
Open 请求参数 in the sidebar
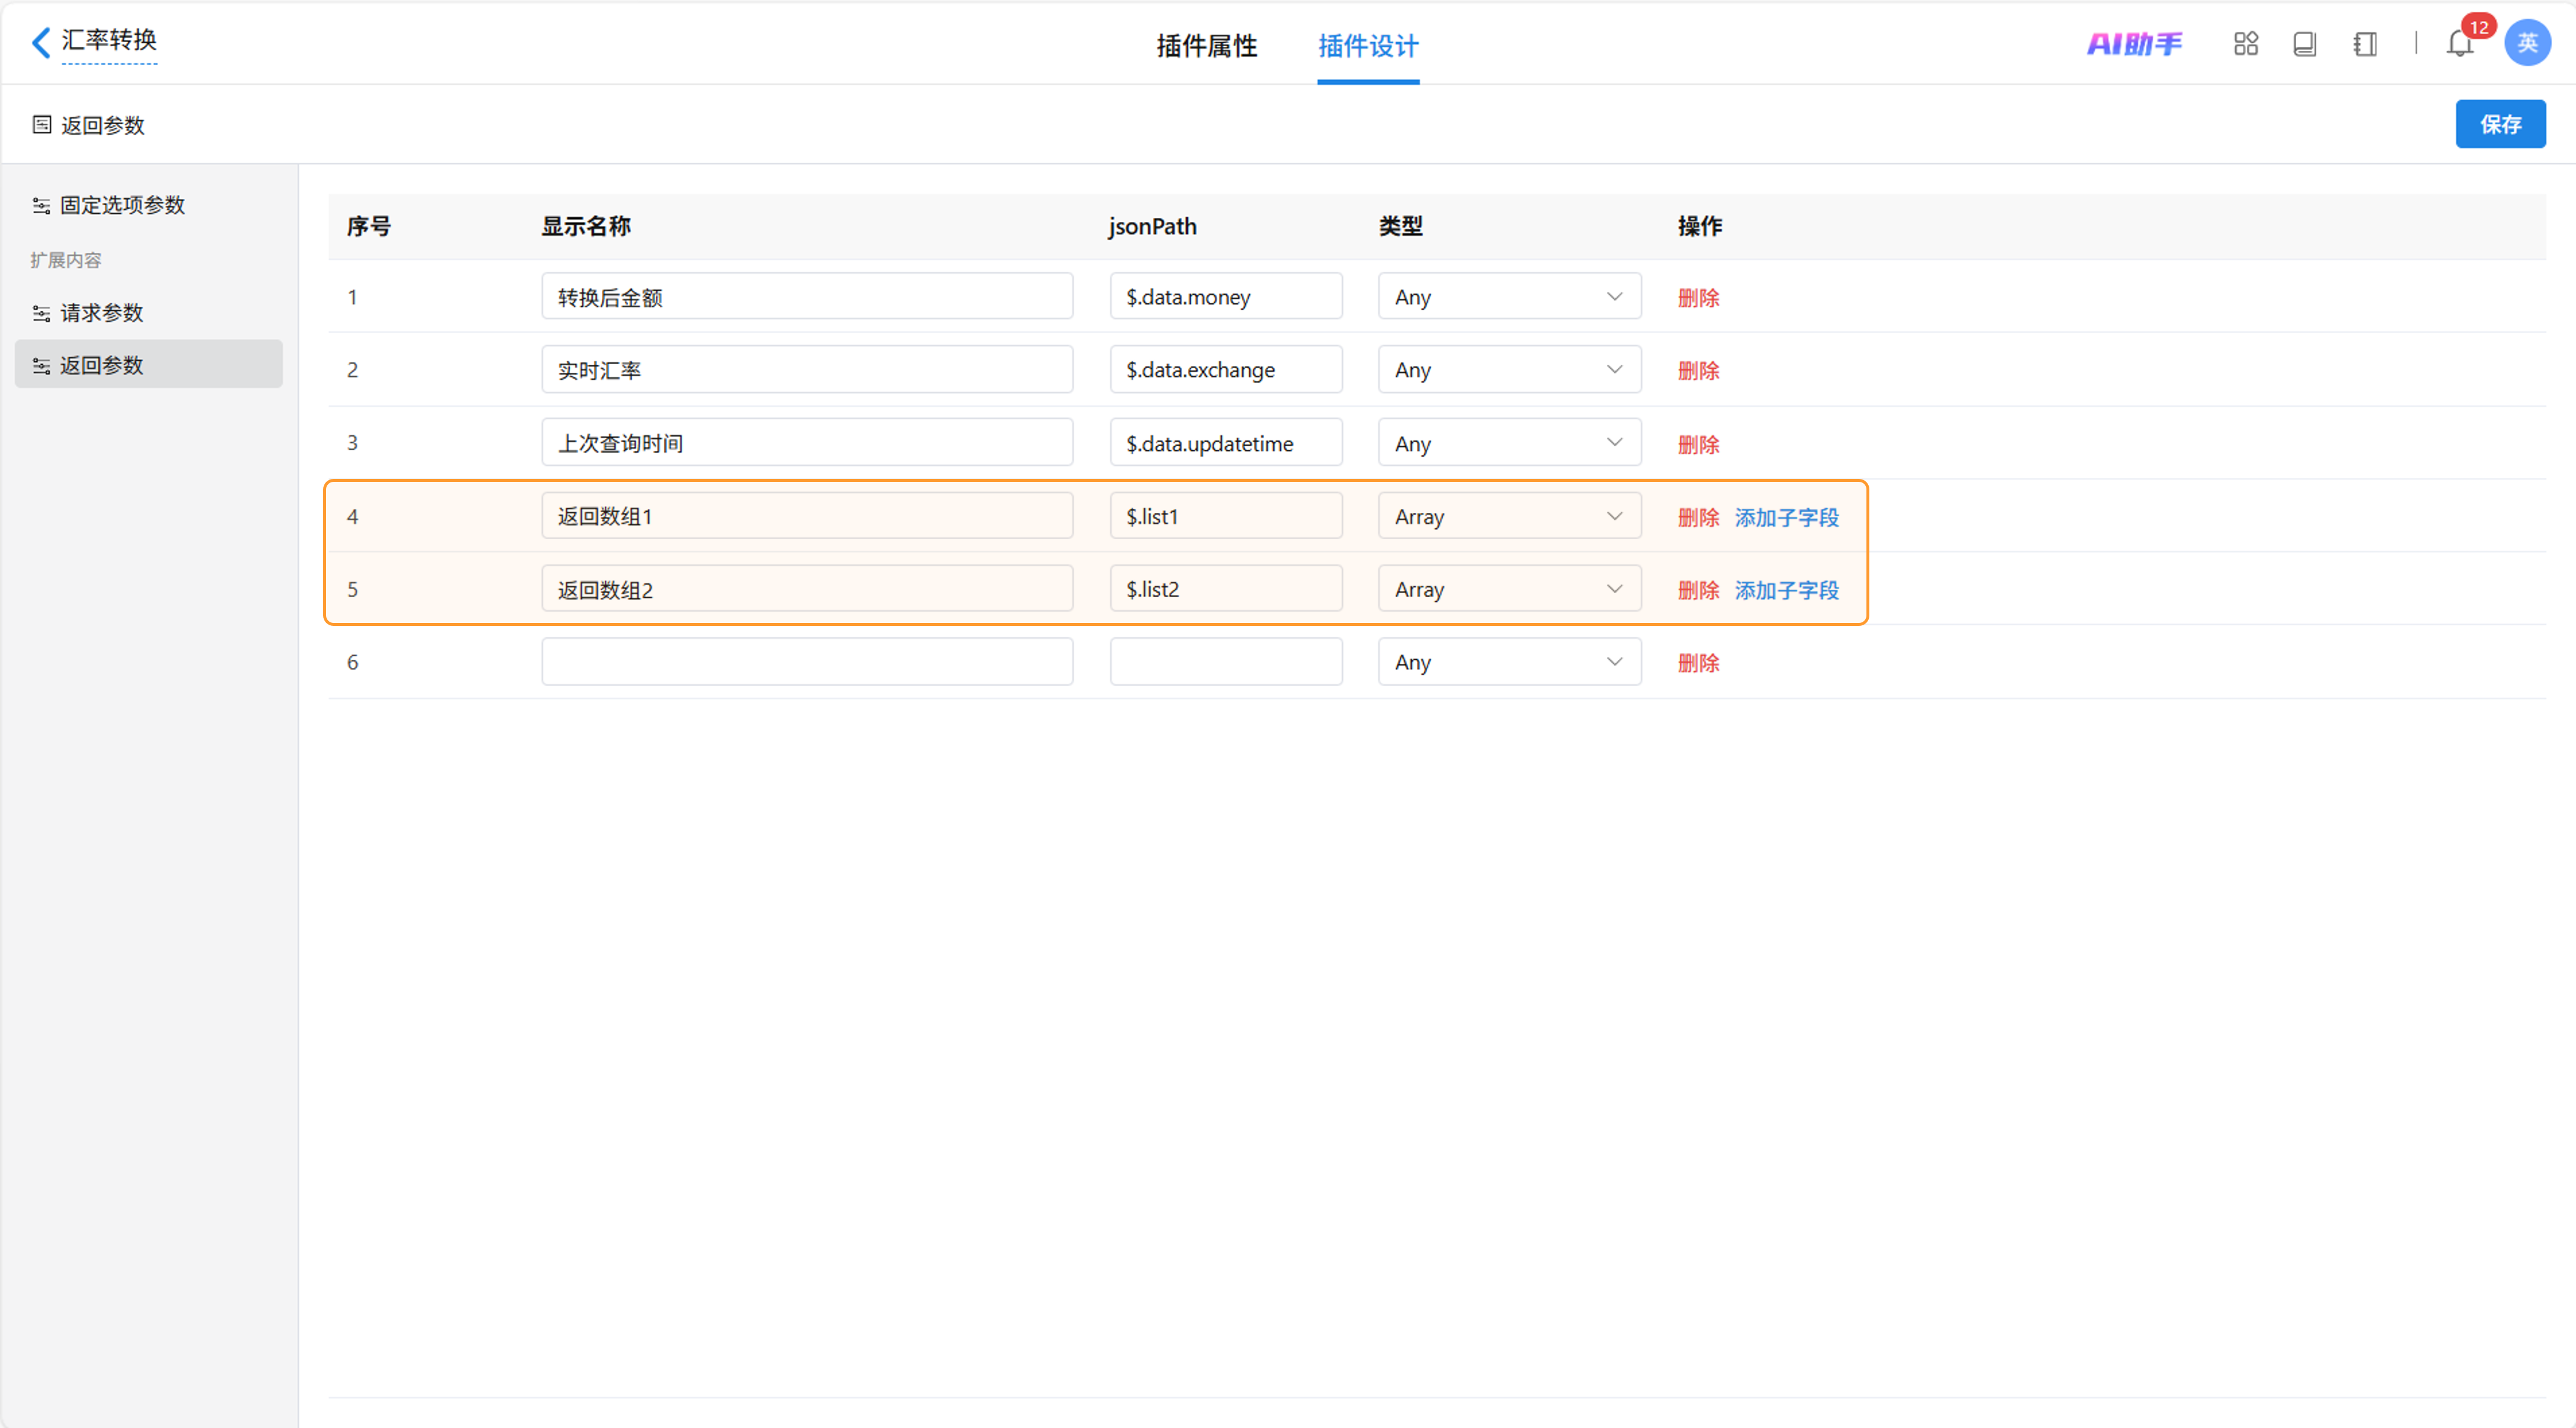[101, 313]
